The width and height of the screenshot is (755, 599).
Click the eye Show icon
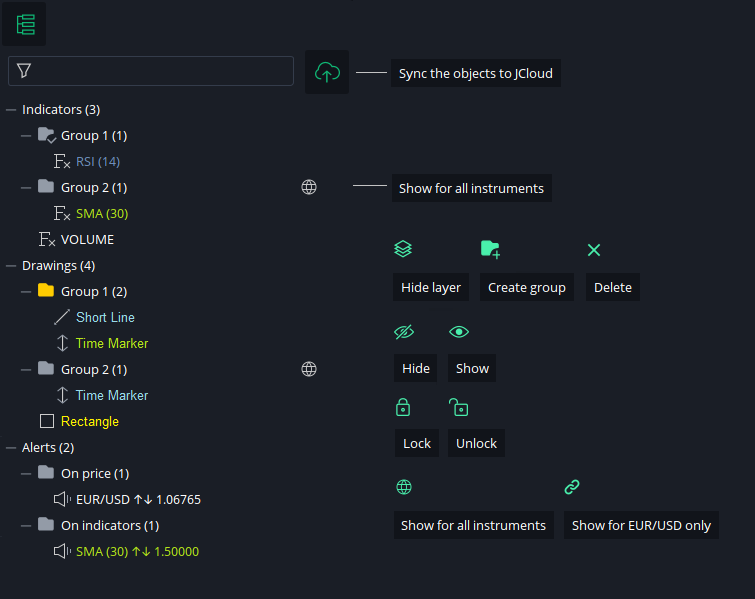point(459,332)
